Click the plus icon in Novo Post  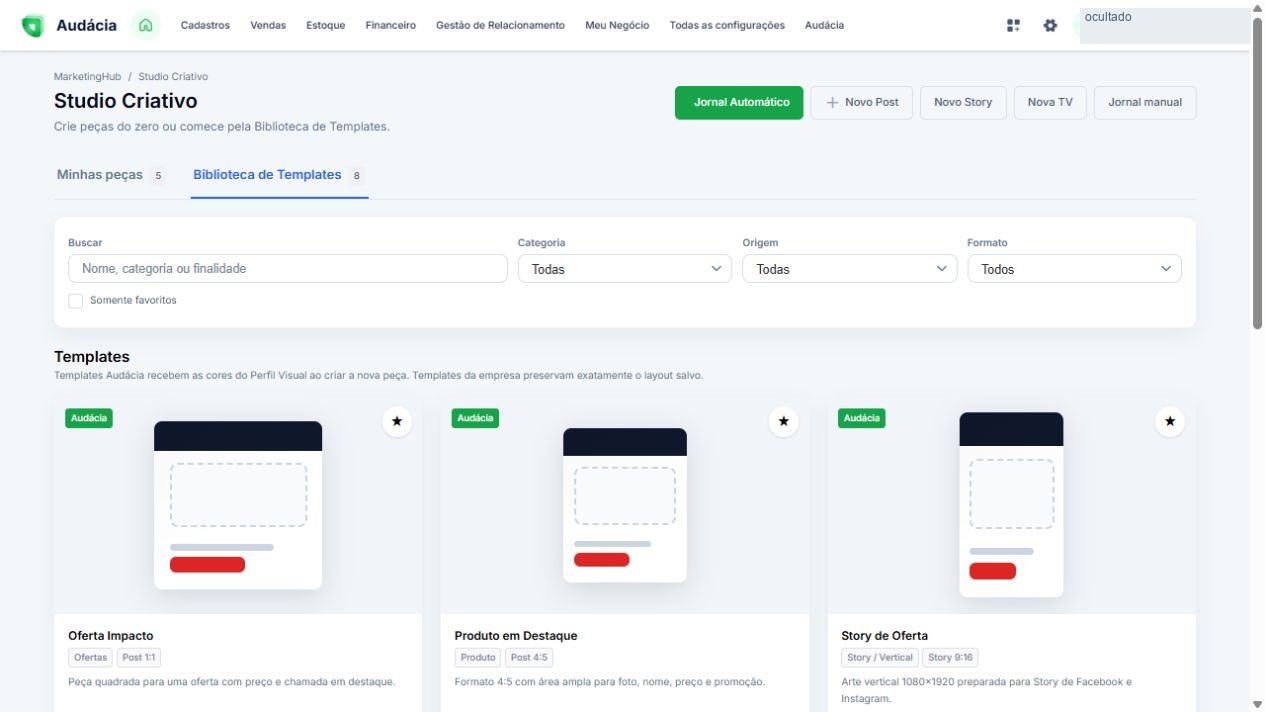pyautogui.click(x=832, y=102)
